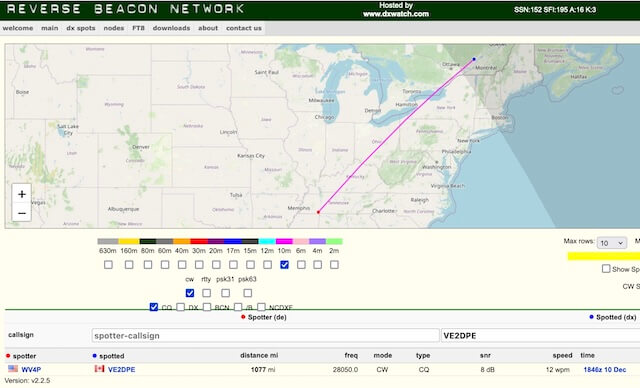
Task: Open the WV4P spotter callsign link
Action: 31,369
